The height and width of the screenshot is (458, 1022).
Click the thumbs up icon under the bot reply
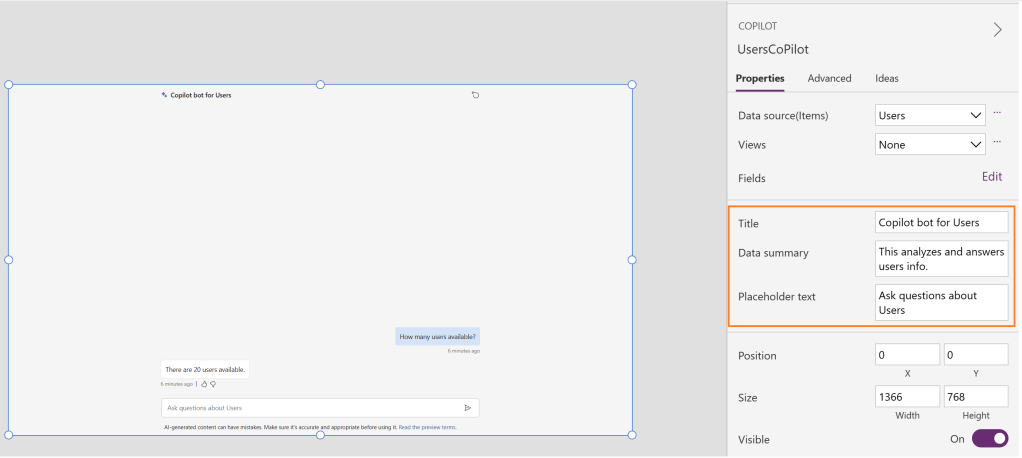204,384
